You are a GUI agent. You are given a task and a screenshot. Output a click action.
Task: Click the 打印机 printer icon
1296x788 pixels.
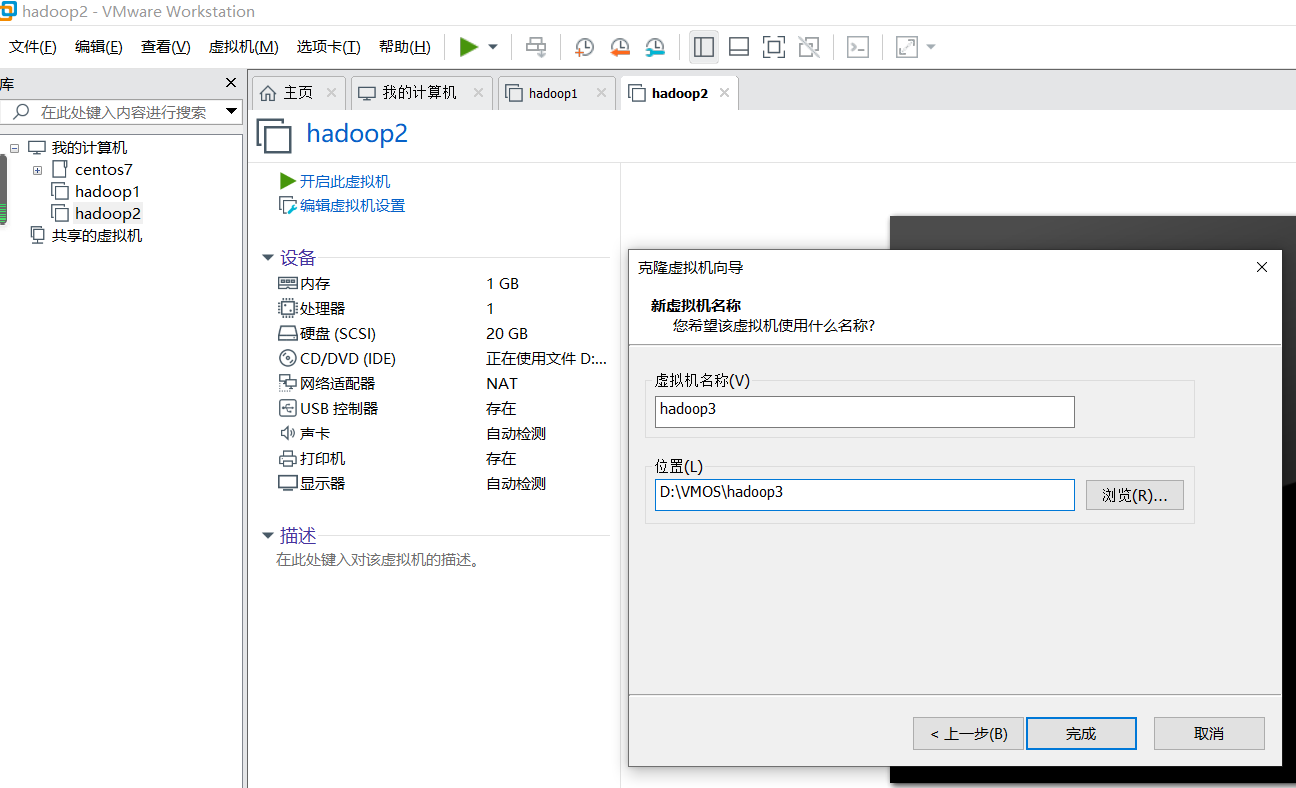[288, 459]
